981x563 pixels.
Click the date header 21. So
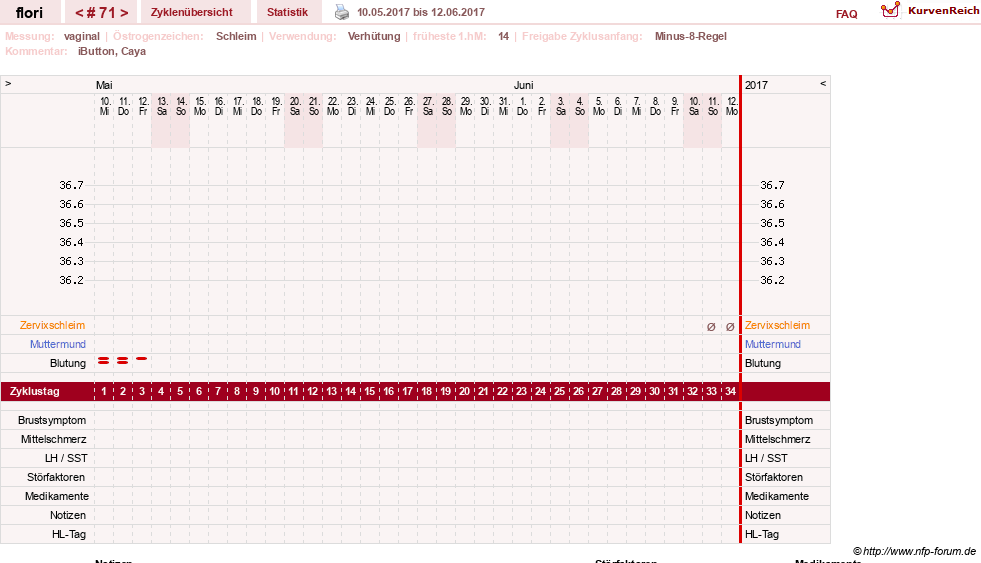(313, 106)
